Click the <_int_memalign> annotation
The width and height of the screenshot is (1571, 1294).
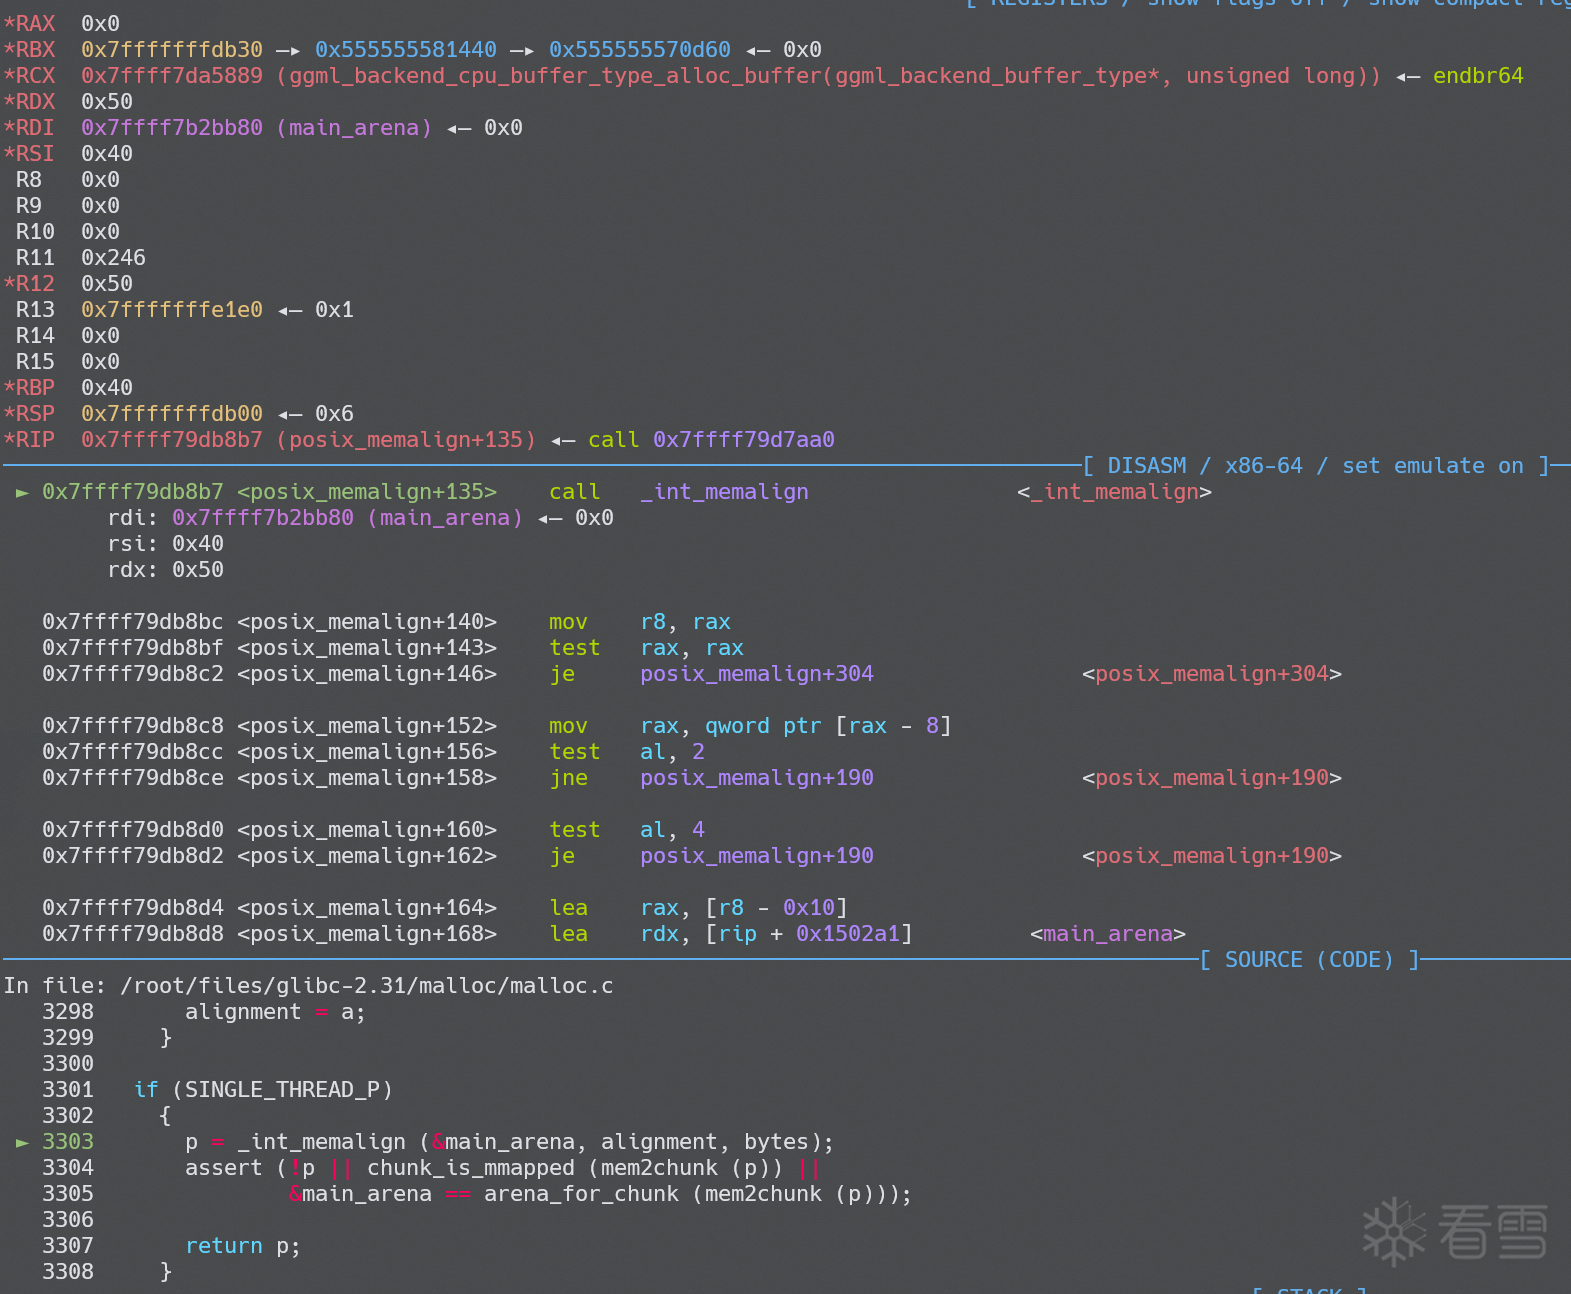point(1114,491)
